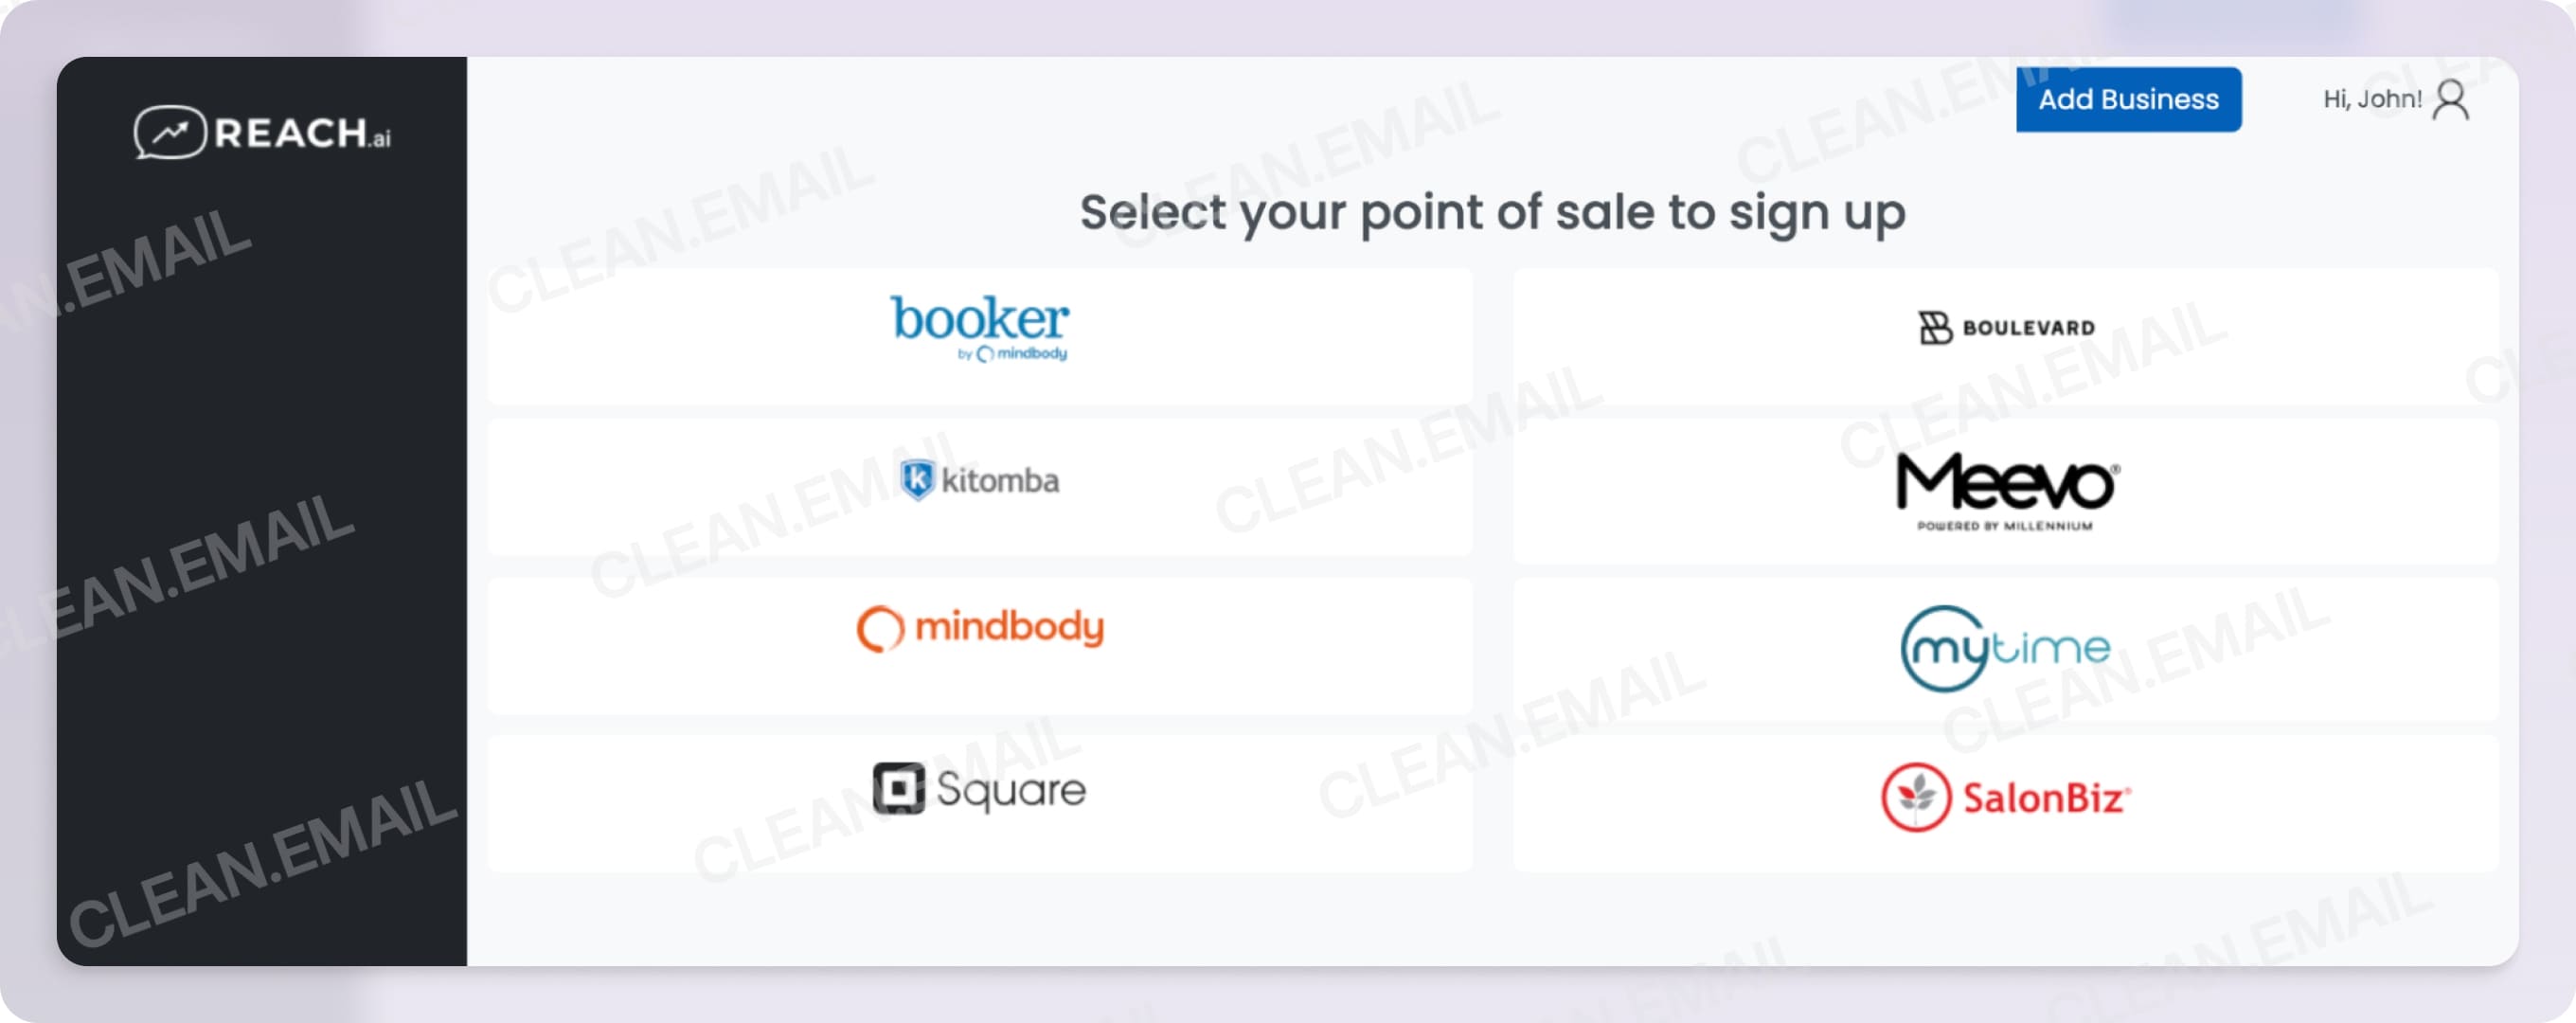Choose the SalonBiz wordmark text
This screenshot has height=1023, width=2576.
pos(2044,798)
